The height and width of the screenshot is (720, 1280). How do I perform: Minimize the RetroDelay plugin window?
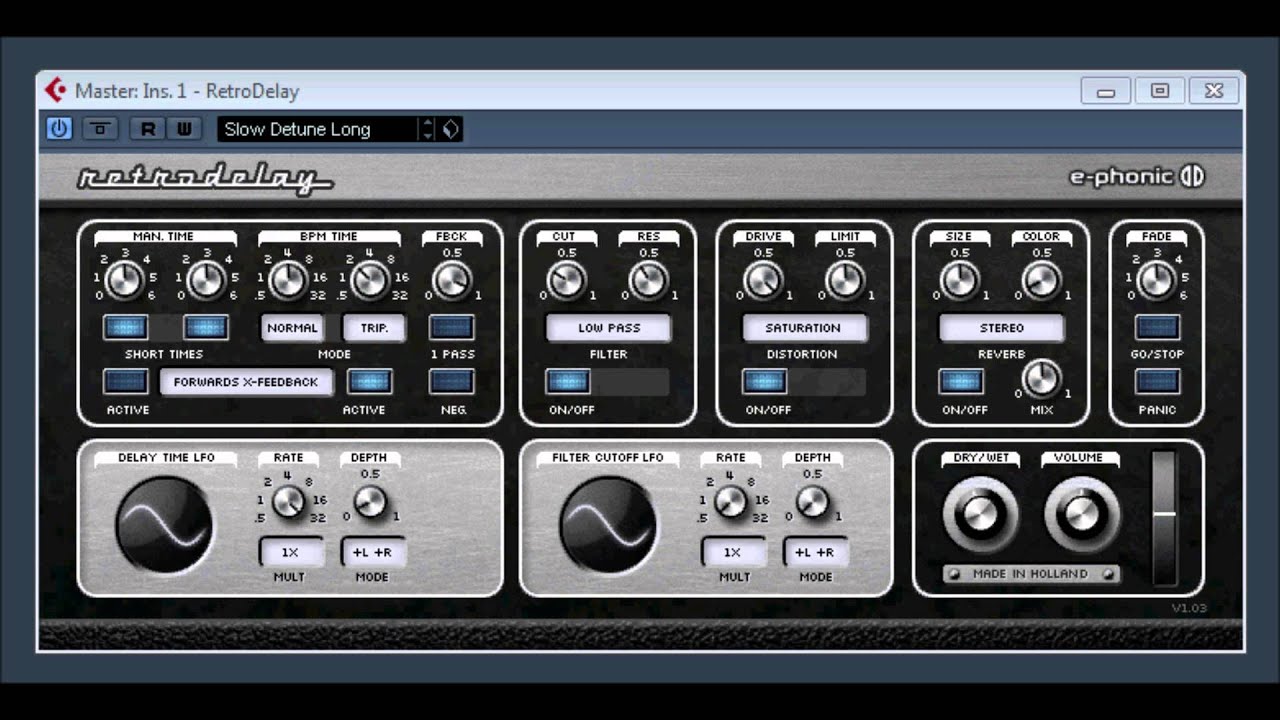(x=1105, y=91)
